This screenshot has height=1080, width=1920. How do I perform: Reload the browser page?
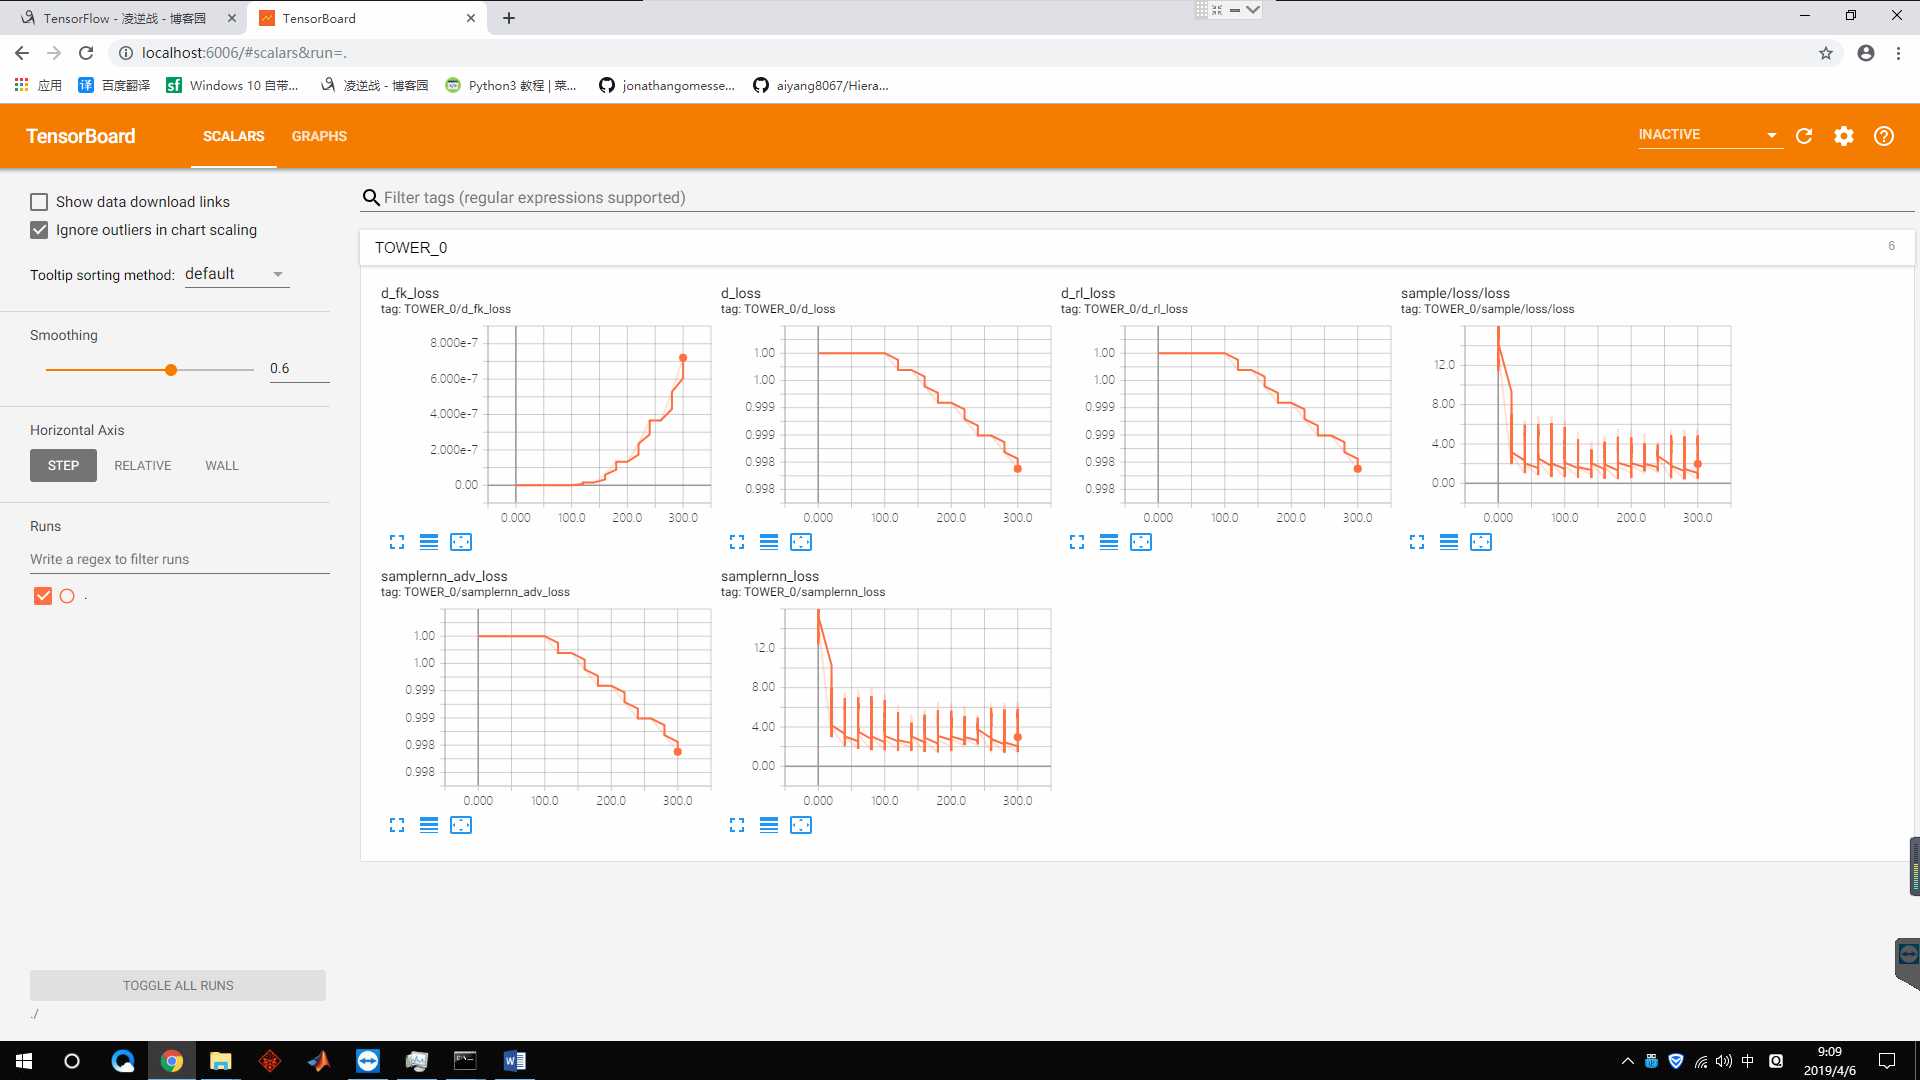click(x=86, y=53)
